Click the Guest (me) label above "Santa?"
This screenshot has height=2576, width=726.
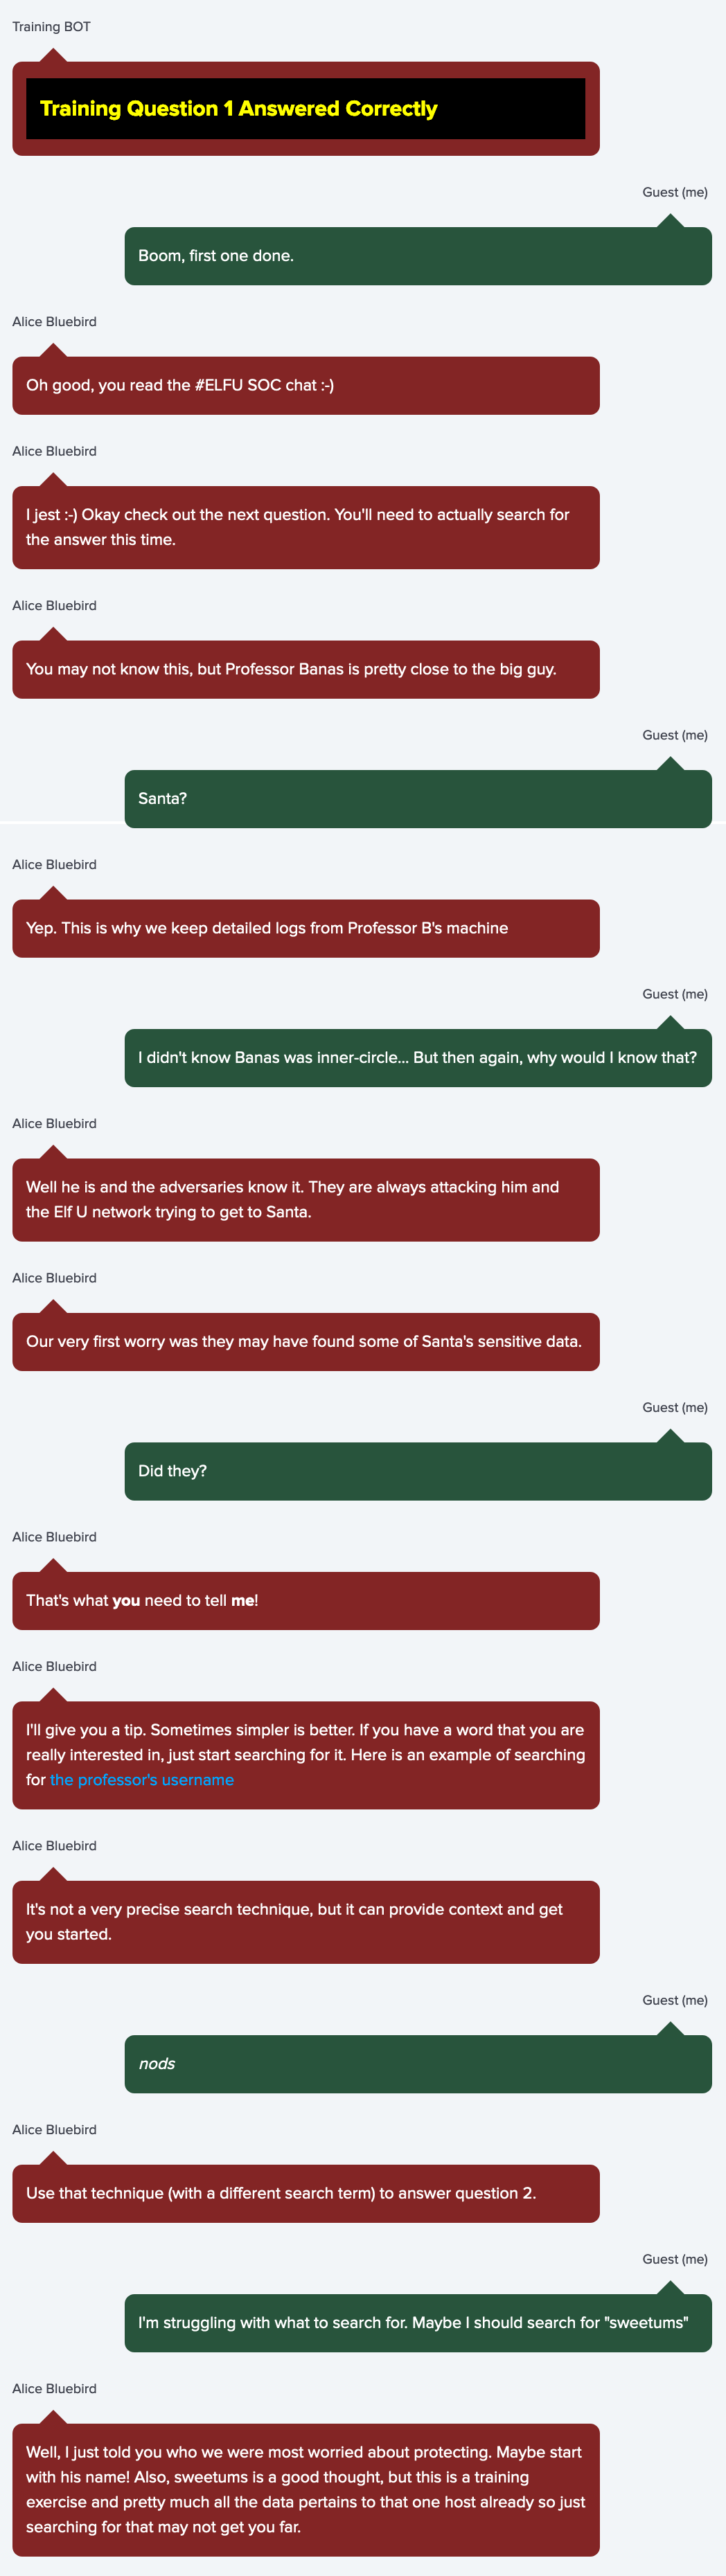pyautogui.click(x=674, y=735)
